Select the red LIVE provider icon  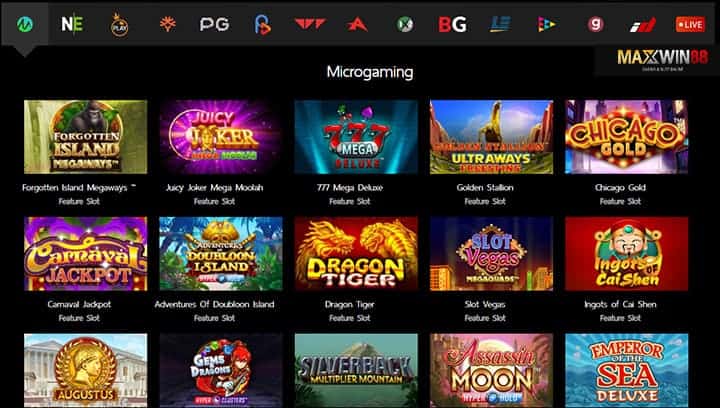[x=690, y=24]
